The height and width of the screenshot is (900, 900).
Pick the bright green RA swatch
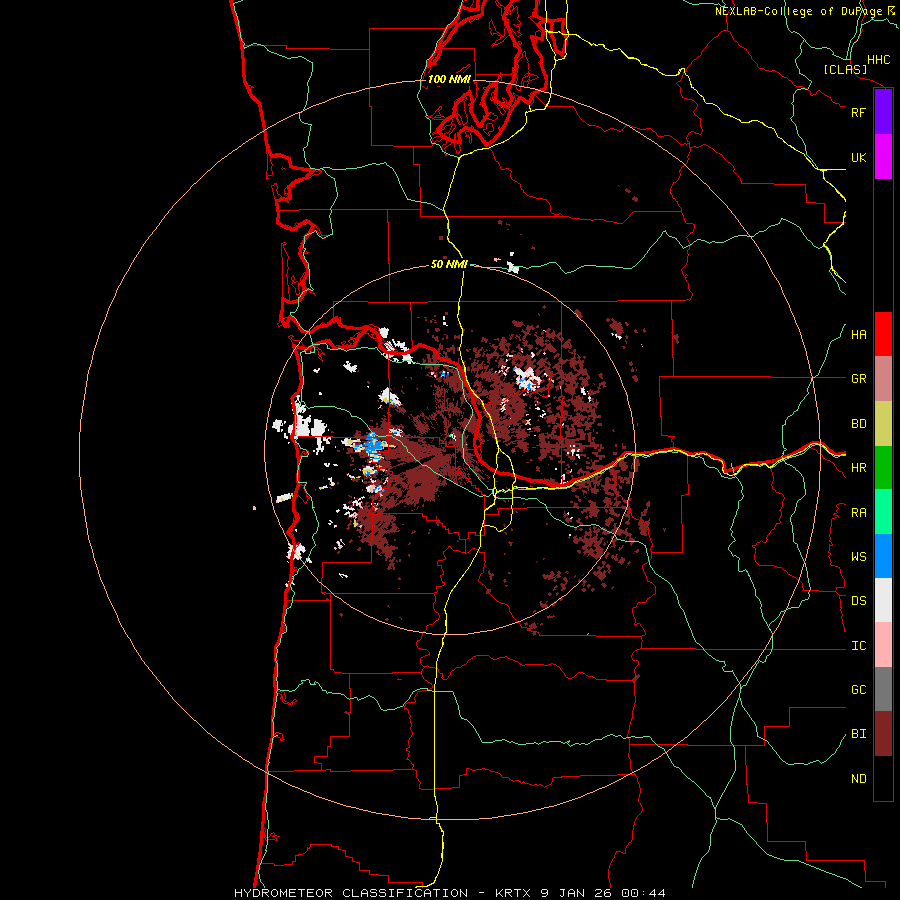point(883,512)
